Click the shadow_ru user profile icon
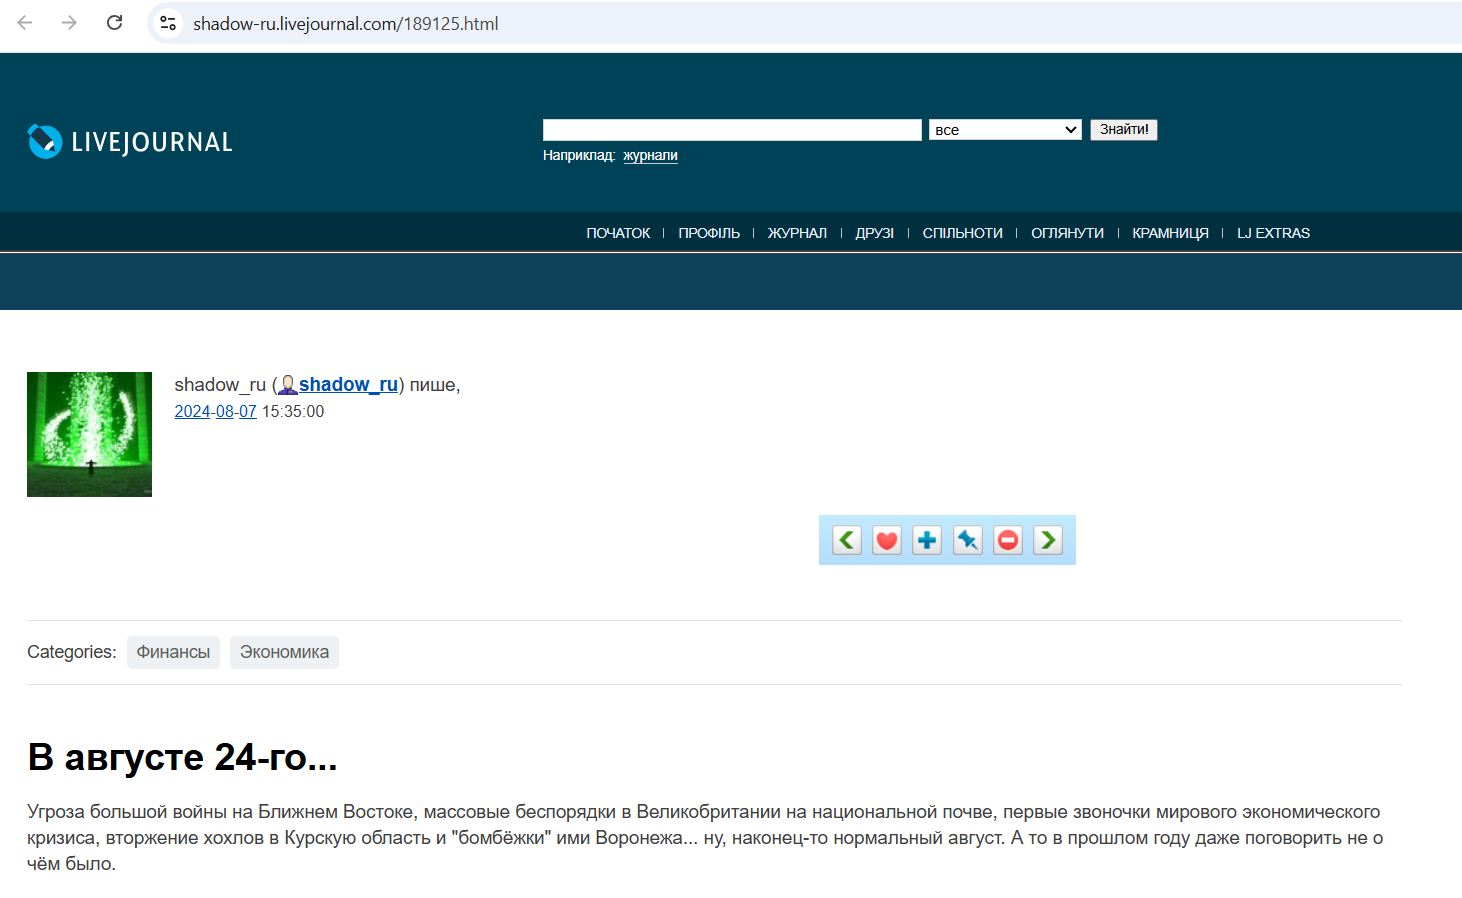 [288, 385]
